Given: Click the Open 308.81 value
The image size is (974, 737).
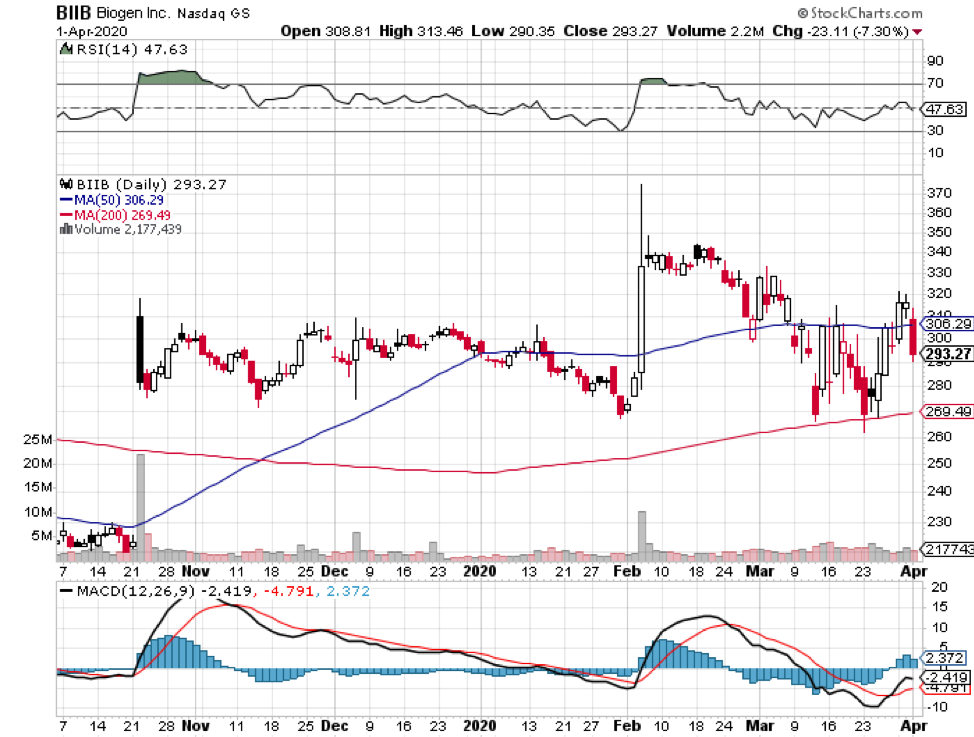Looking at the screenshot, I should pyautogui.click(x=325, y=31).
